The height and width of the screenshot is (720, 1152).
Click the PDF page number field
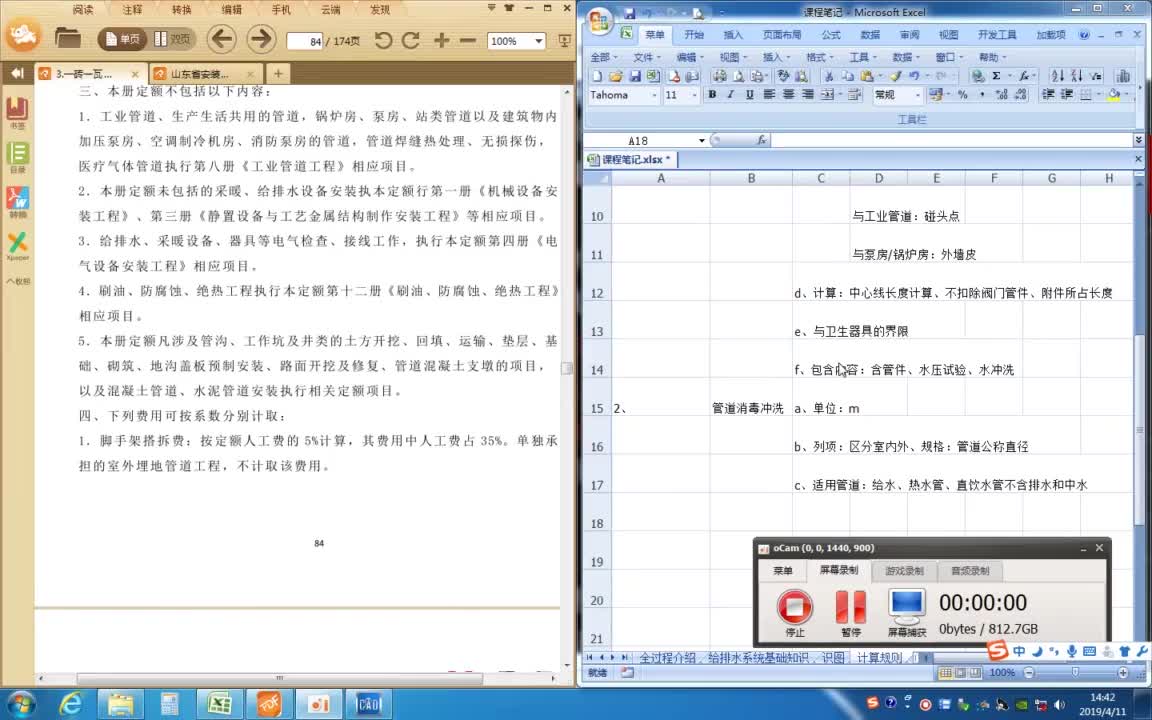305,41
